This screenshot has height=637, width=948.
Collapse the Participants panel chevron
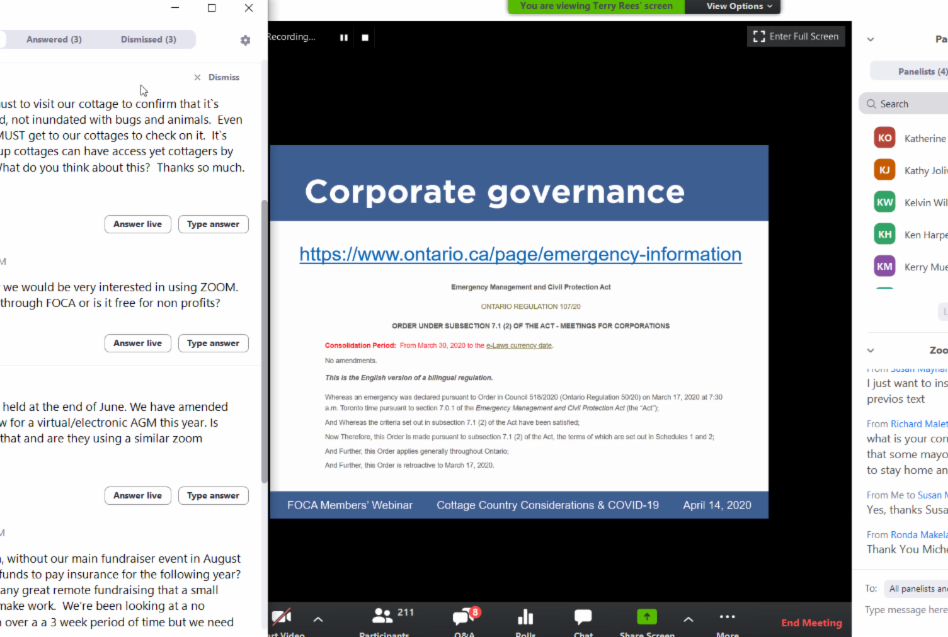(x=870, y=40)
